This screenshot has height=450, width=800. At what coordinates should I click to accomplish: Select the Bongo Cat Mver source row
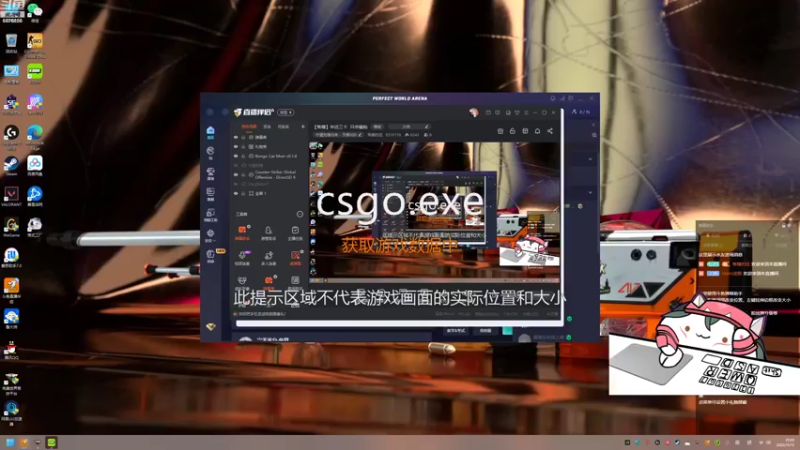click(x=269, y=156)
